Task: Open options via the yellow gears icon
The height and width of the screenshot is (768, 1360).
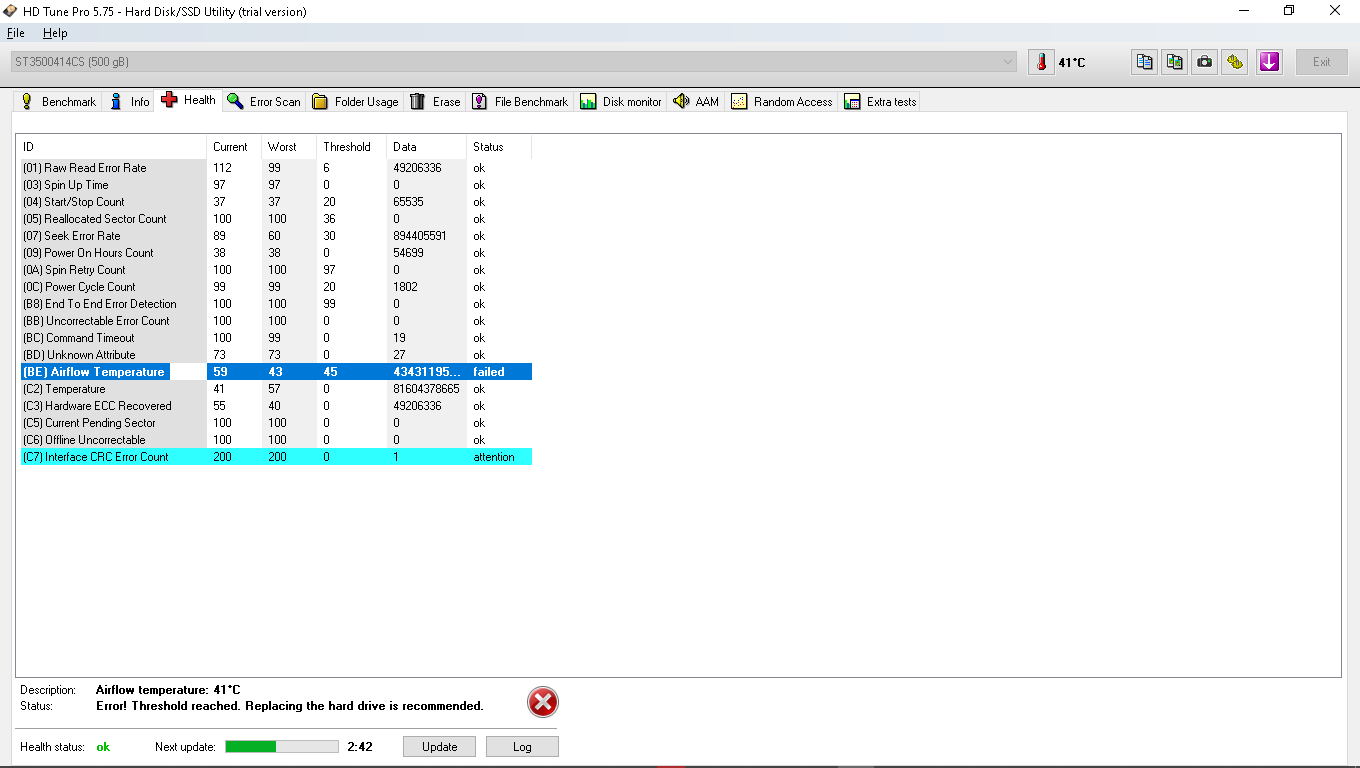Action: pyautogui.click(x=1235, y=62)
